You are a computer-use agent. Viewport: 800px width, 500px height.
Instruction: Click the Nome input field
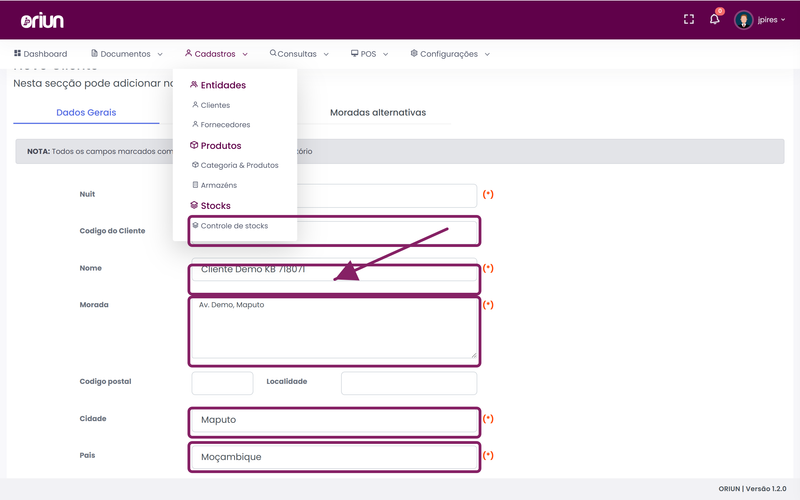tap(334, 269)
